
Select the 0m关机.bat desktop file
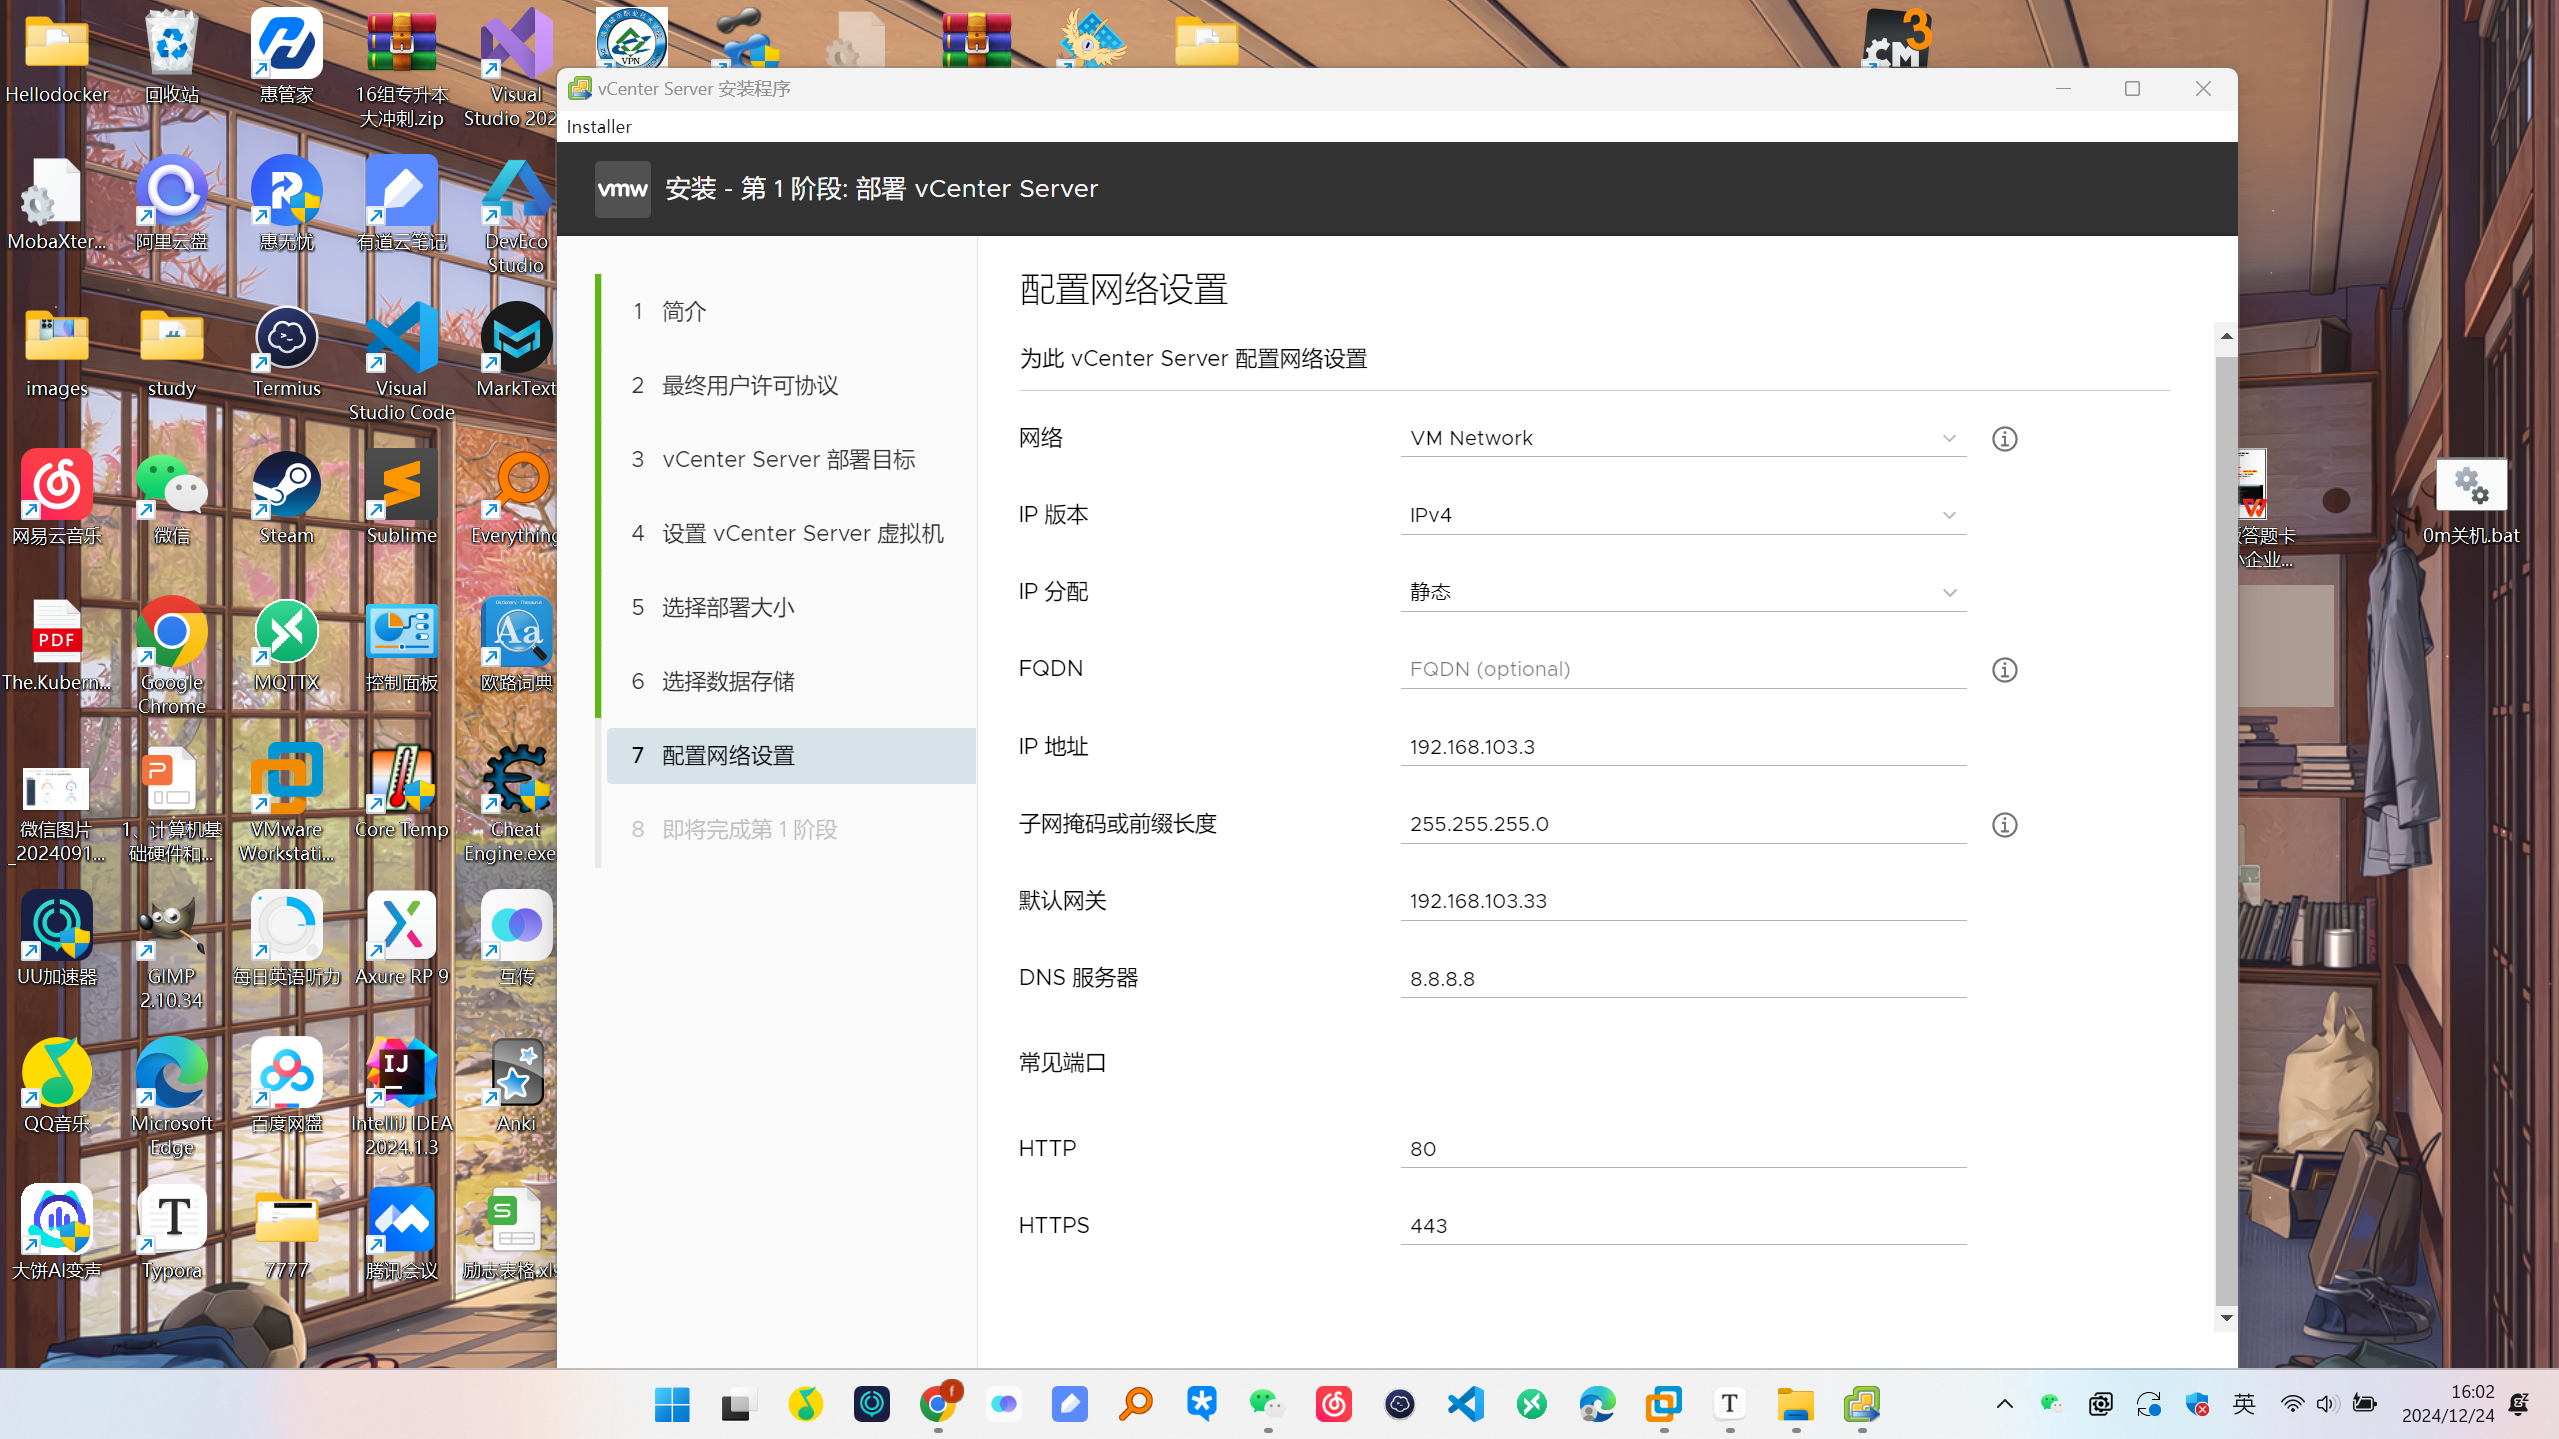tap(2471, 500)
